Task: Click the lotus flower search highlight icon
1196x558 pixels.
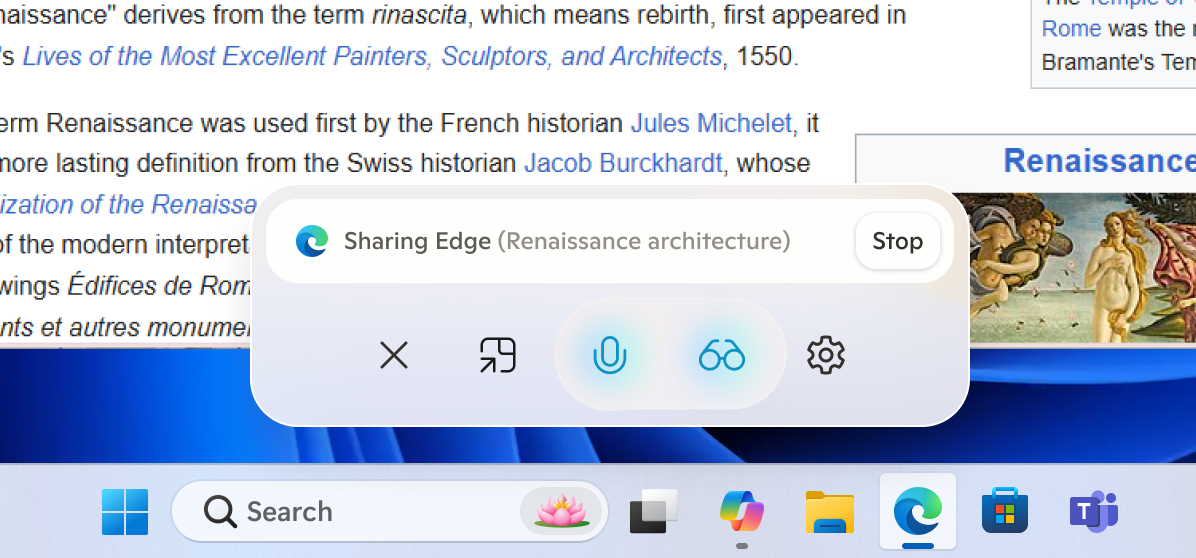Action: pos(562,512)
